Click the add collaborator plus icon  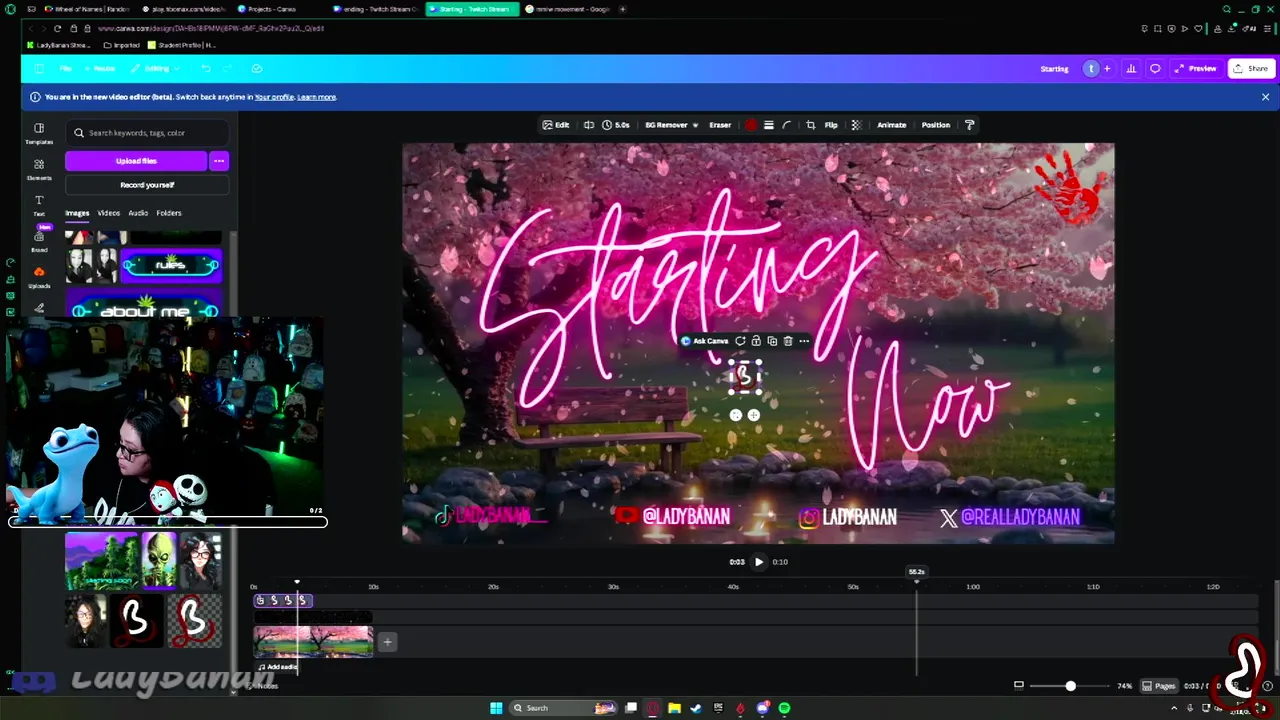[x=1107, y=69]
